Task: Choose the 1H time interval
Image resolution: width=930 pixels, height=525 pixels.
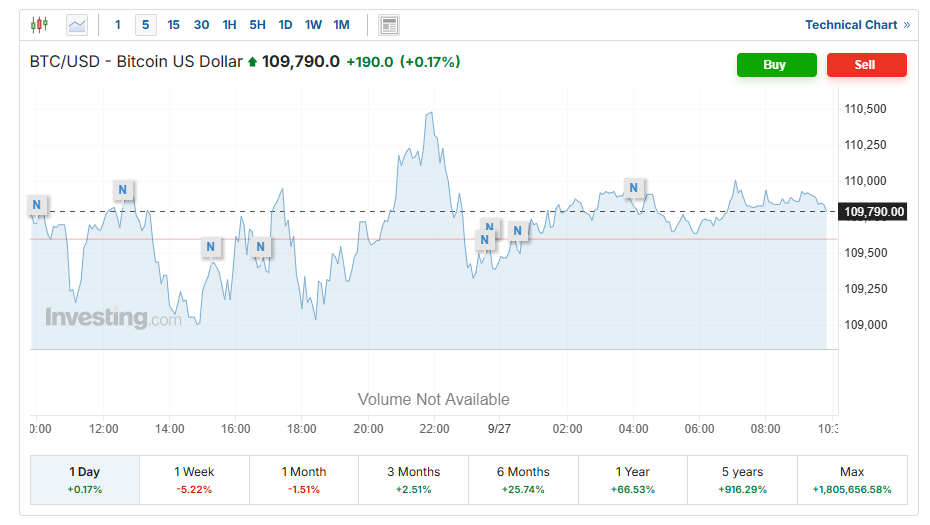Action: click(230, 25)
